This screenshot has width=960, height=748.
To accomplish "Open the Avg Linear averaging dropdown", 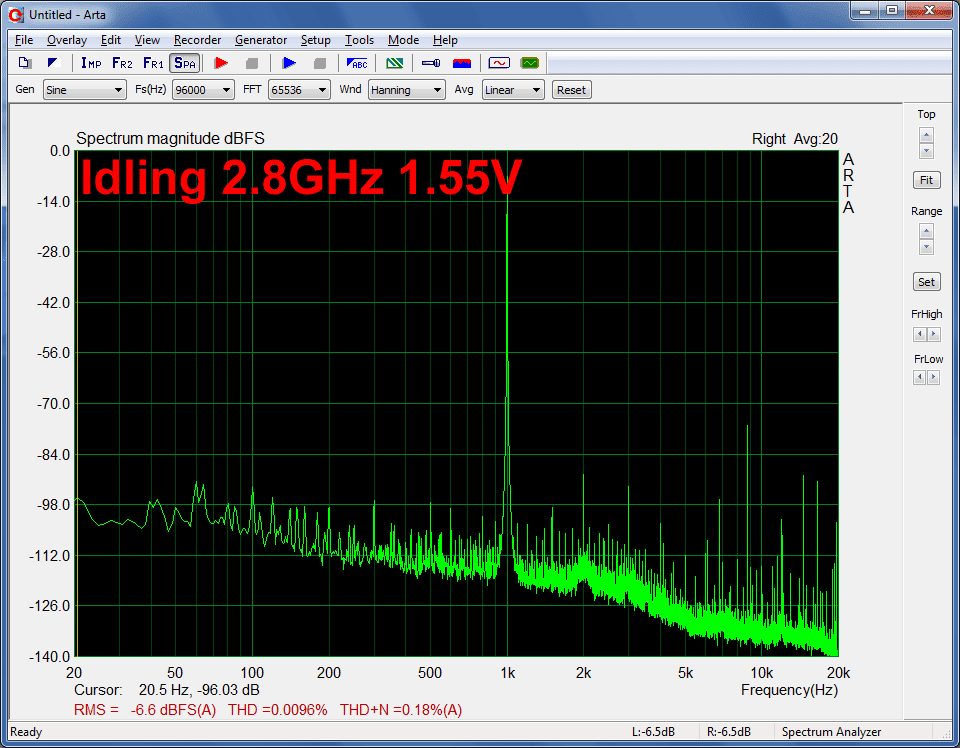I will pos(513,90).
